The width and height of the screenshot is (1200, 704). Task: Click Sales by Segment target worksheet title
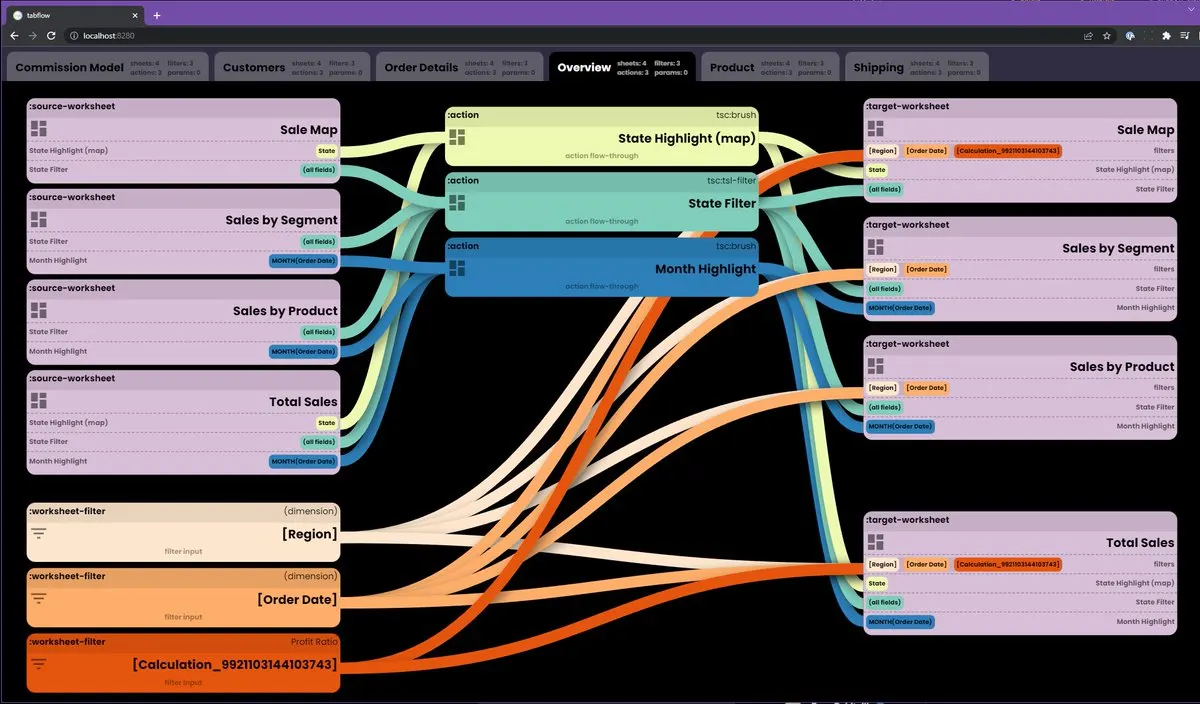(1118, 248)
